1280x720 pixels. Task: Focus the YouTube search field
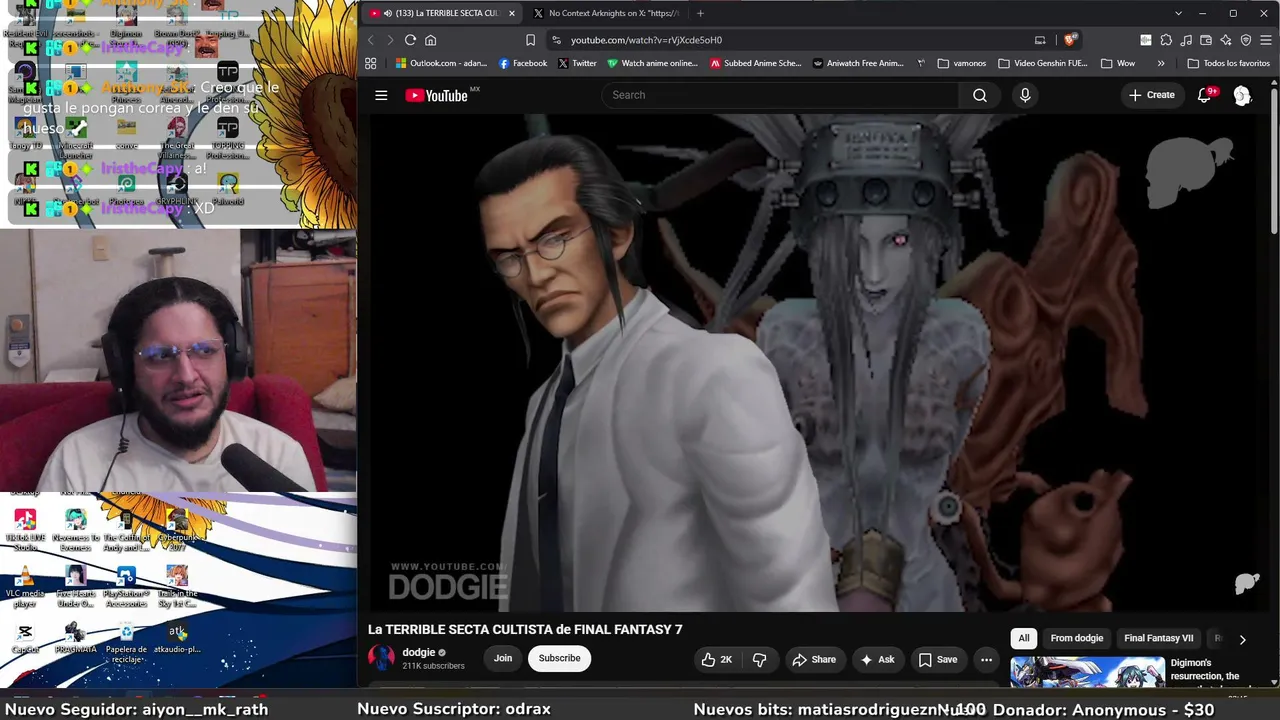(780, 95)
